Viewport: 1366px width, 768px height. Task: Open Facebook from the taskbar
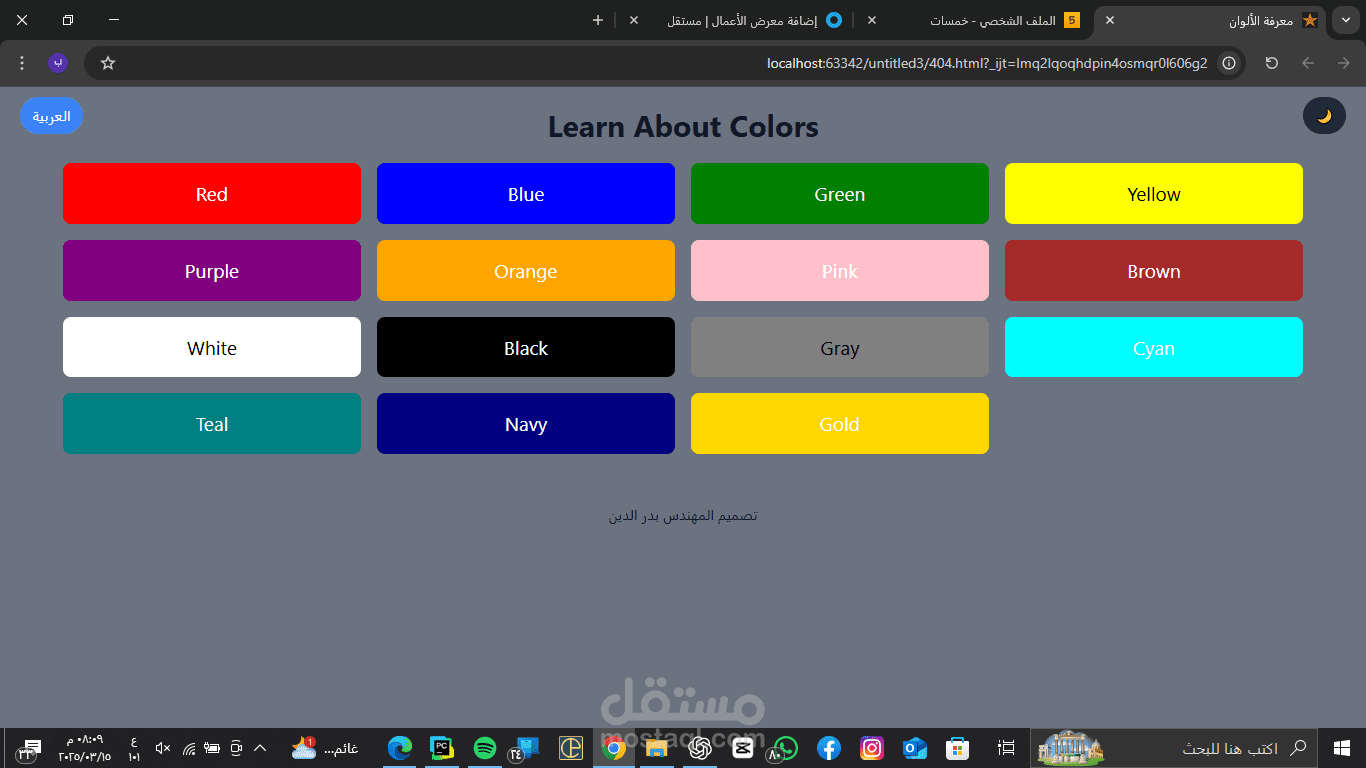(828, 748)
